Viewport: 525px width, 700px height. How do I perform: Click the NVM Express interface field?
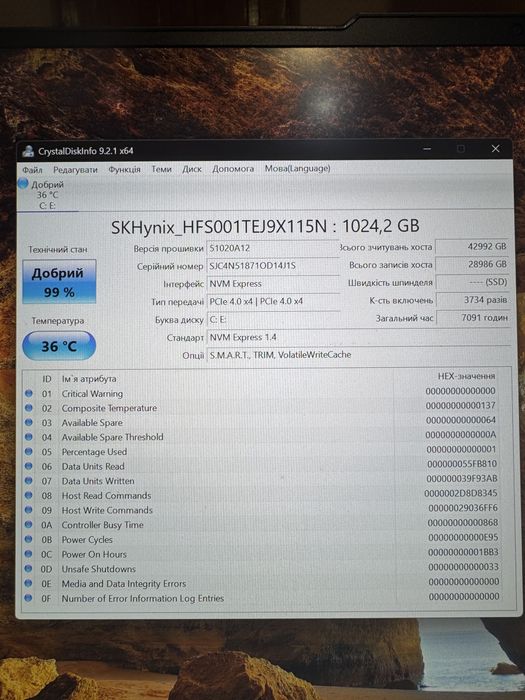(x=273, y=284)
